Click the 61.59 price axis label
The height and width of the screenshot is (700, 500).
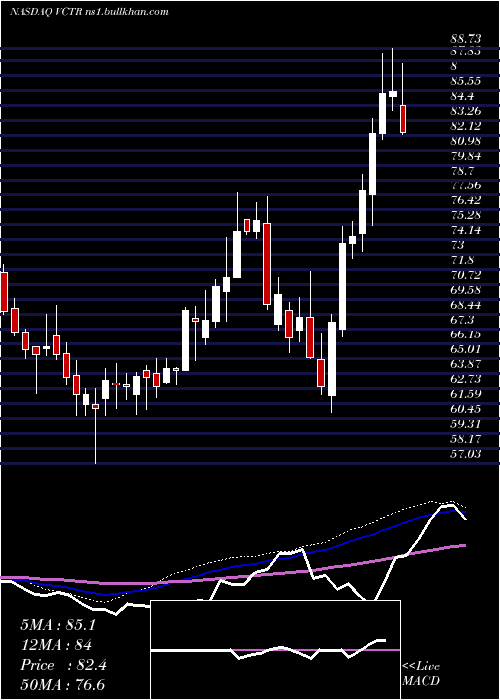[466, 394]
